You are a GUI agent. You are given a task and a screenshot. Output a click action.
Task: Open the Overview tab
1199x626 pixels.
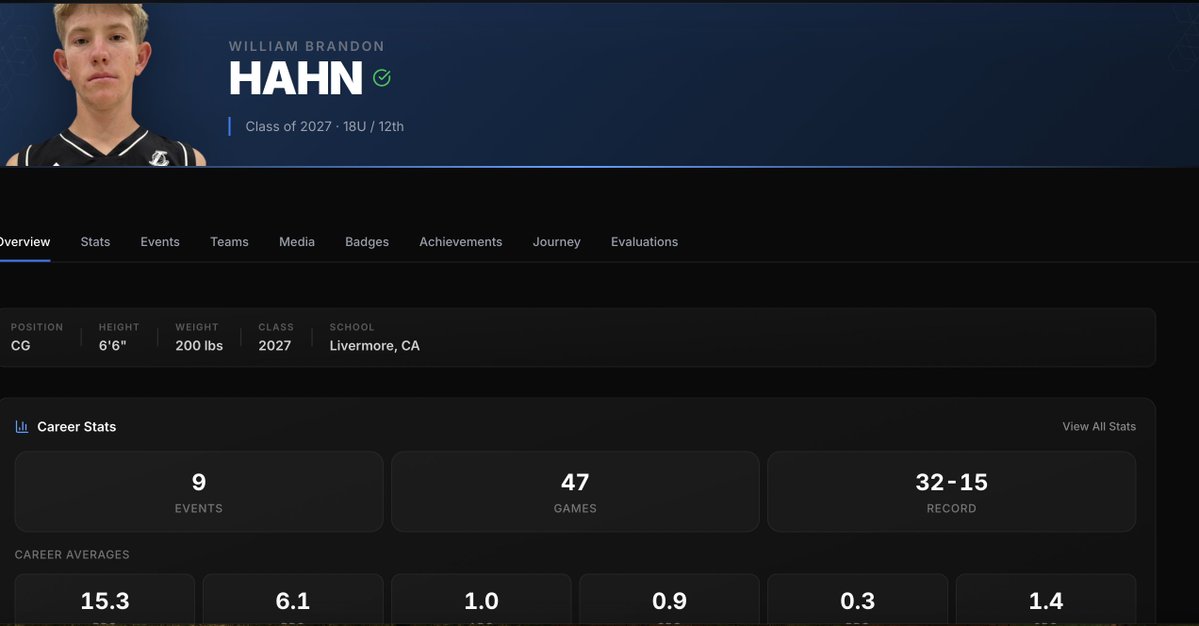point(24,242)
